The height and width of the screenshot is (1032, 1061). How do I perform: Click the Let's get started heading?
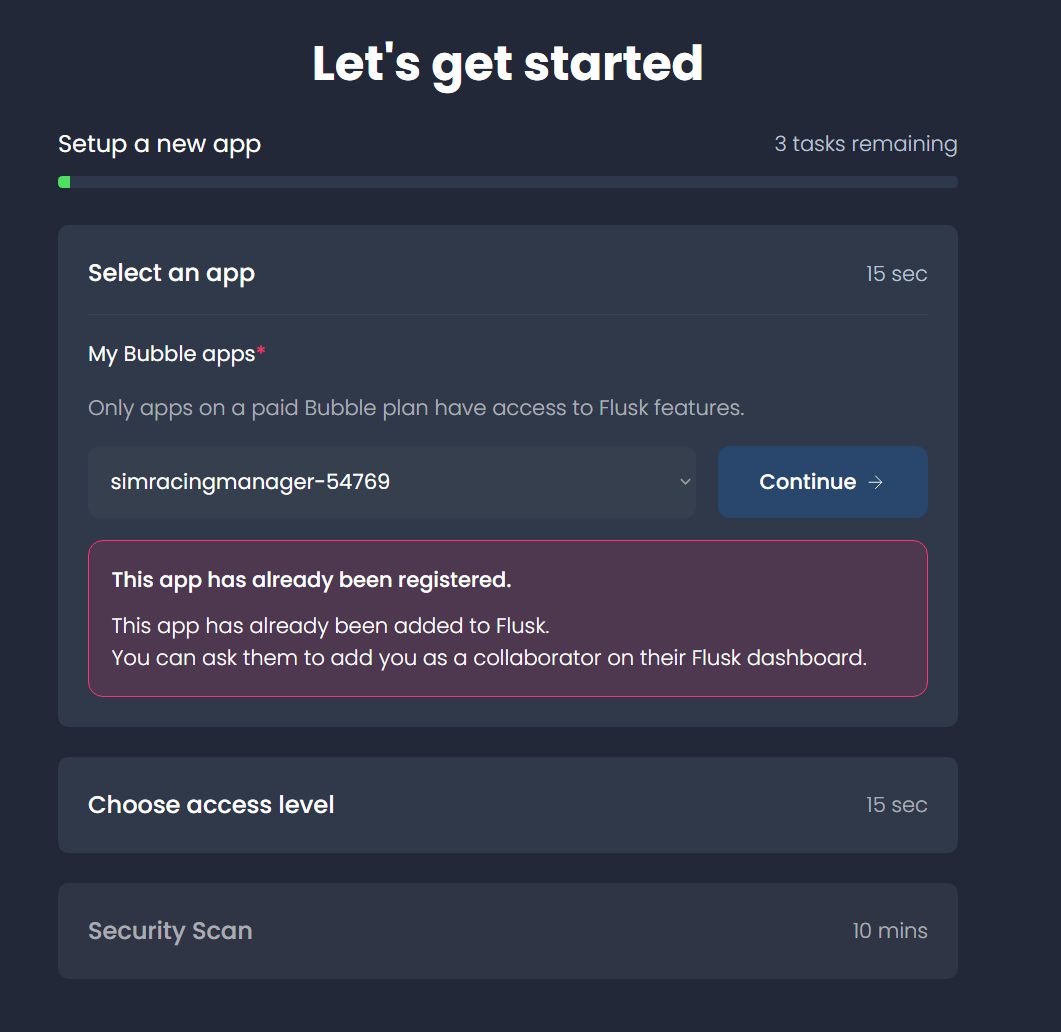pos(508,62)
